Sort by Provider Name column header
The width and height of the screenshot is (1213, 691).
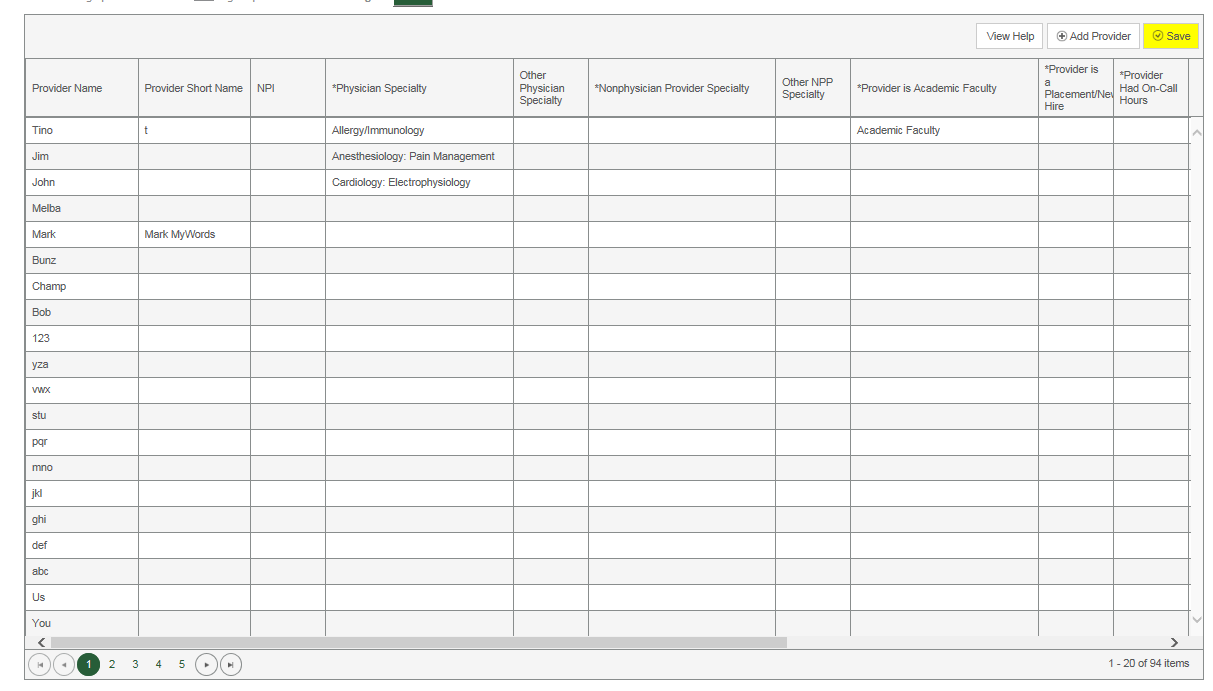click(x=67, y=88)
